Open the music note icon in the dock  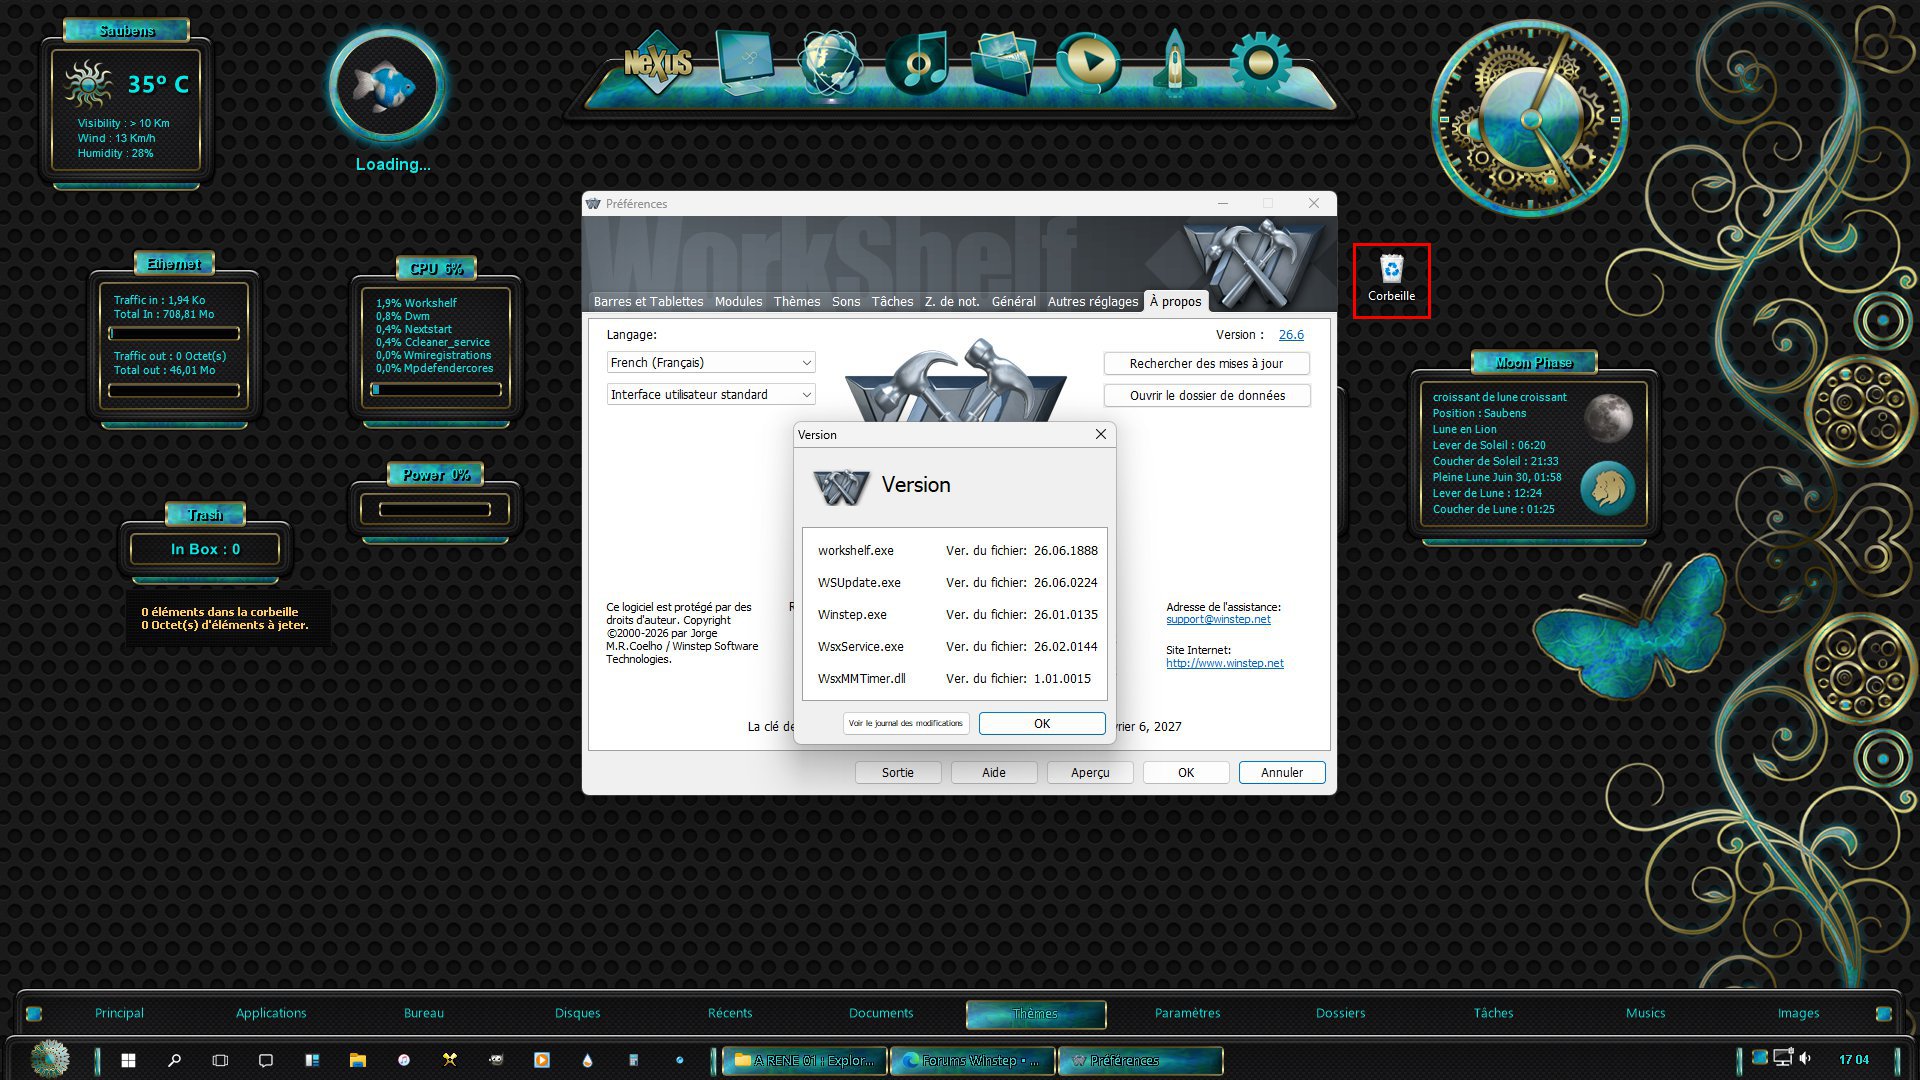click(917, 63)
